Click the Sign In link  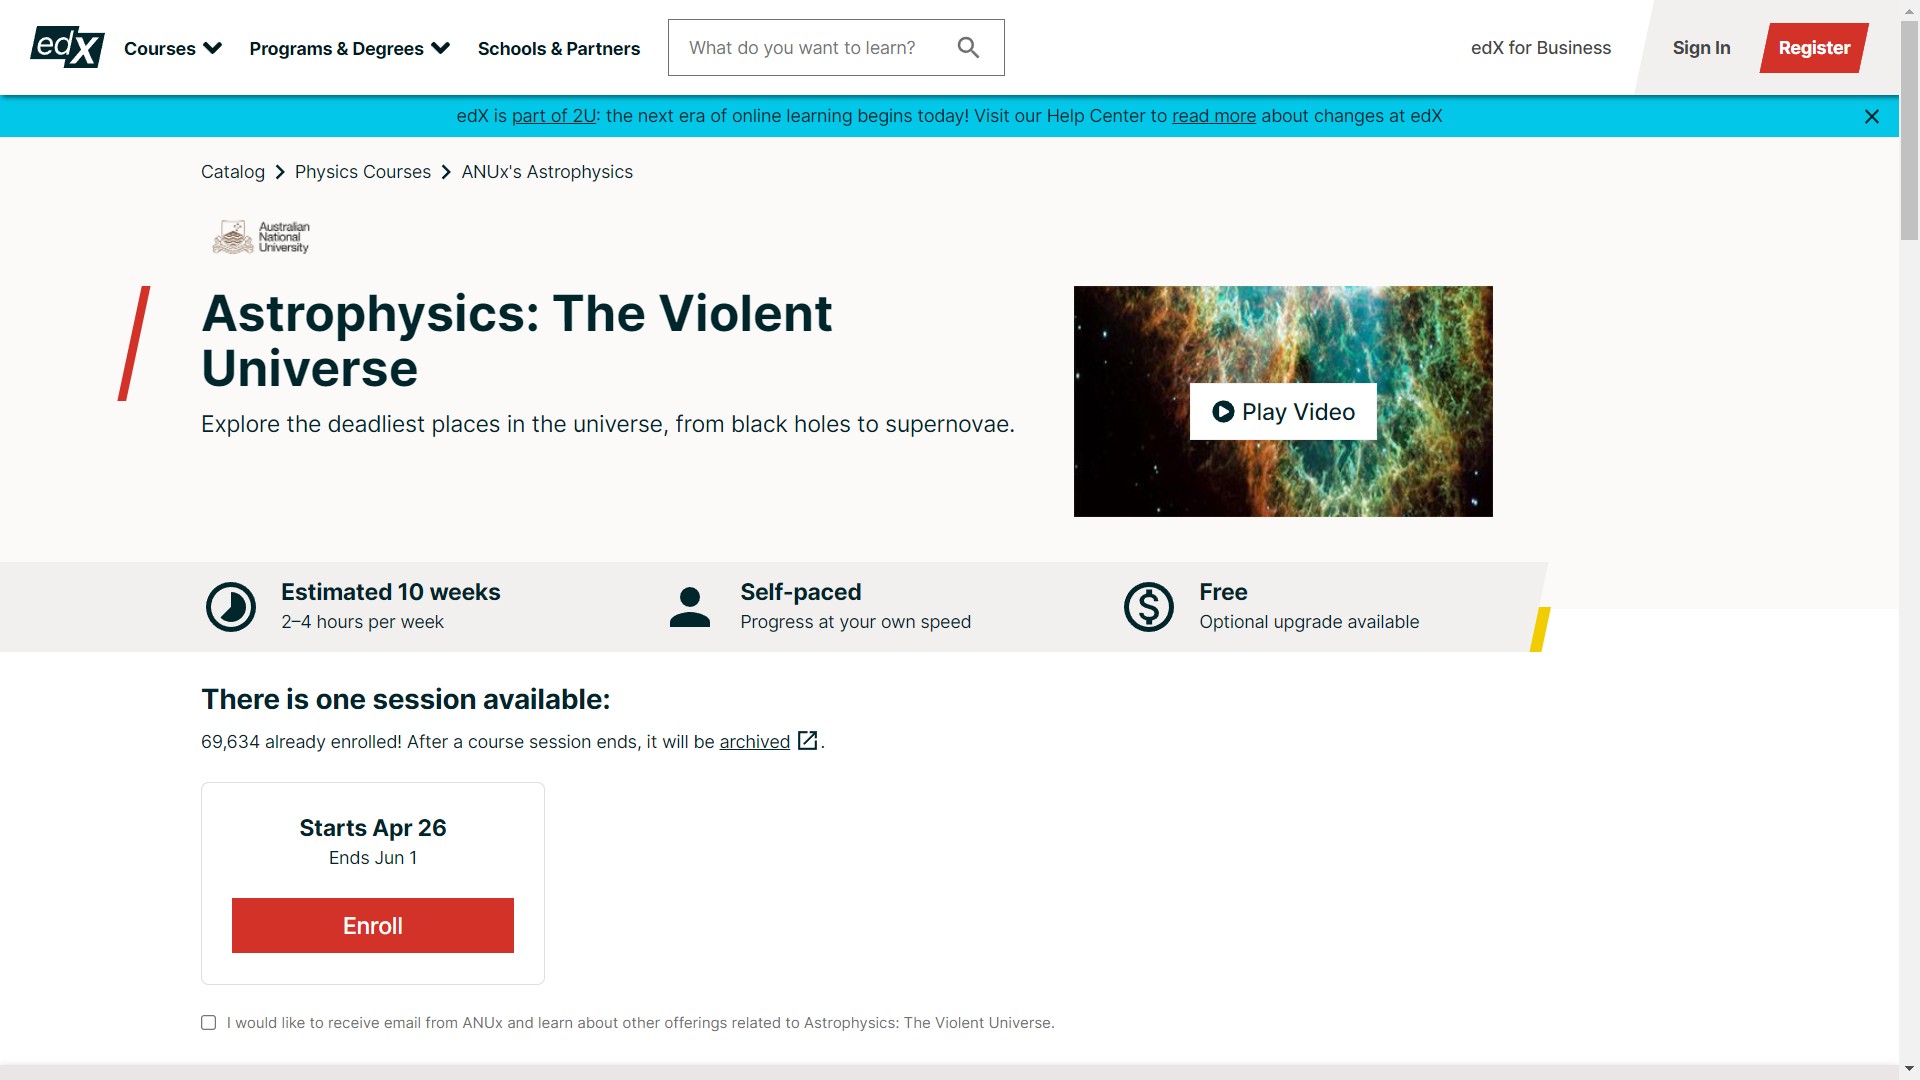[x=1701, y=47]
